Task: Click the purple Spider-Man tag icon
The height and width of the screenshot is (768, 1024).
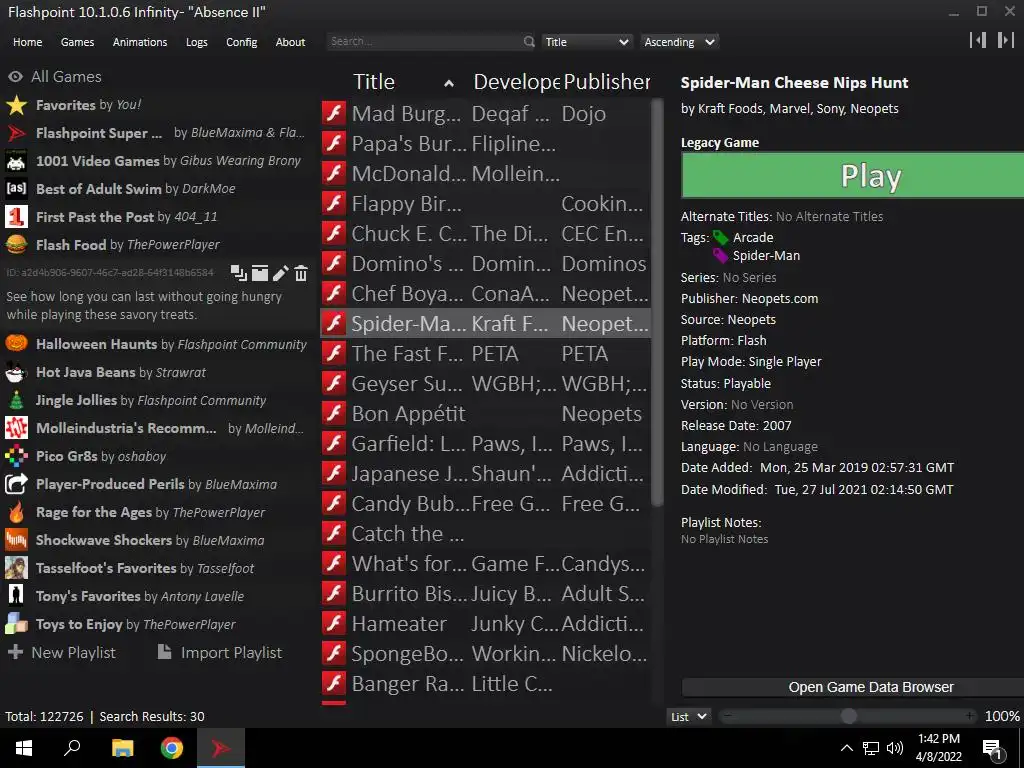Action: pos(720,255)
